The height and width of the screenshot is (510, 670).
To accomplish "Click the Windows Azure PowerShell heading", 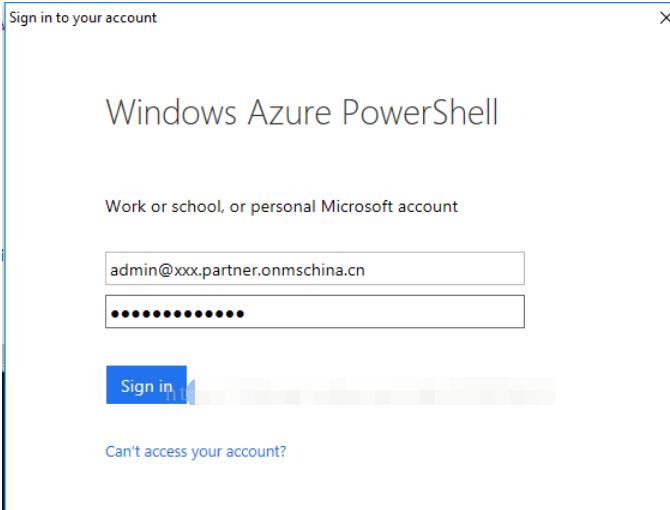I will 302,112.
